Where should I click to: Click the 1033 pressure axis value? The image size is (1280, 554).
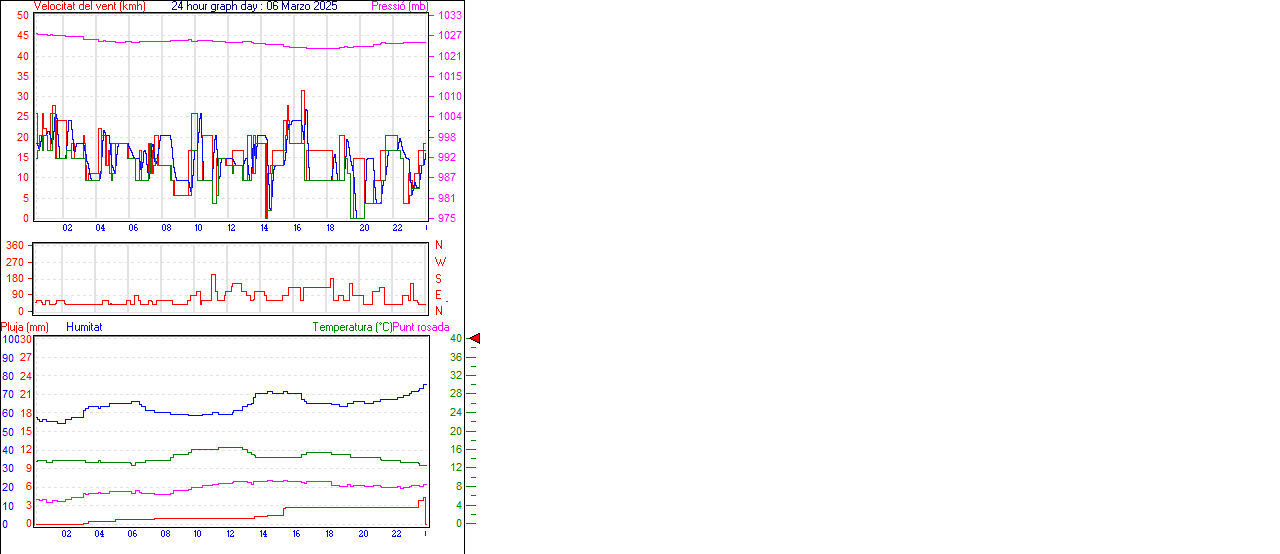(449, 16)
